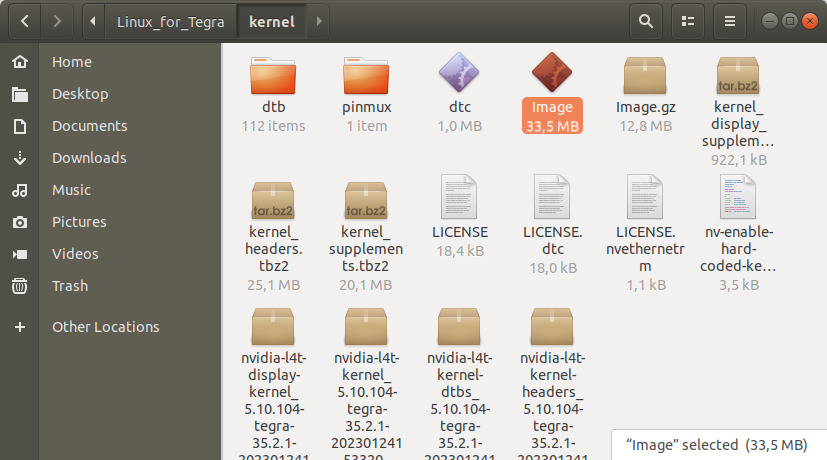Go forward with the right arrow button
The height and width of the screenshot is (460, 827).
[57, 22]
